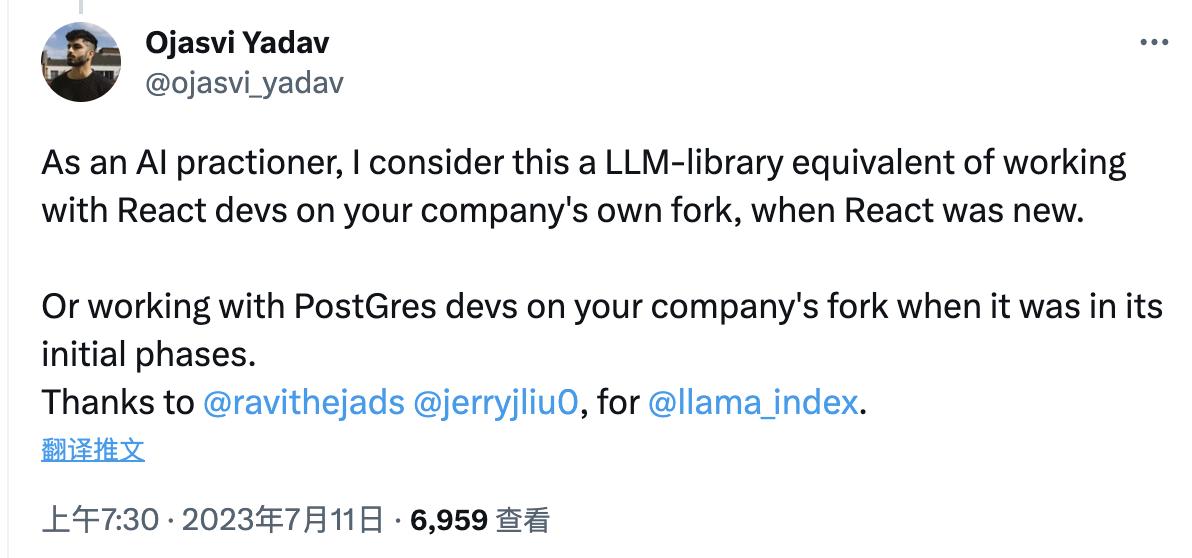Open the three-dot more options menu
The width and height of the screenshot is (1192, 558).
1154,42
